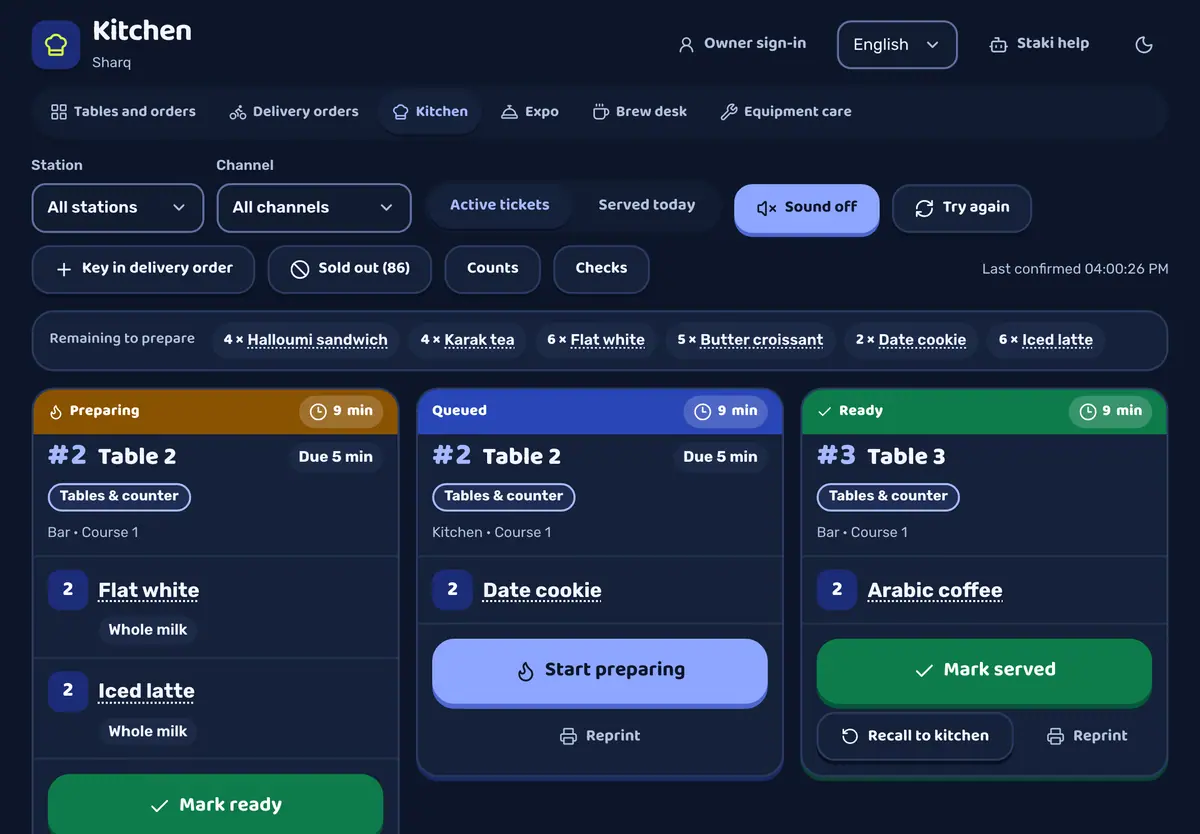Open the Brew desk tab
Viewport: 1200px width, 834px height.
pyautogui.click(x=640, y=112)
